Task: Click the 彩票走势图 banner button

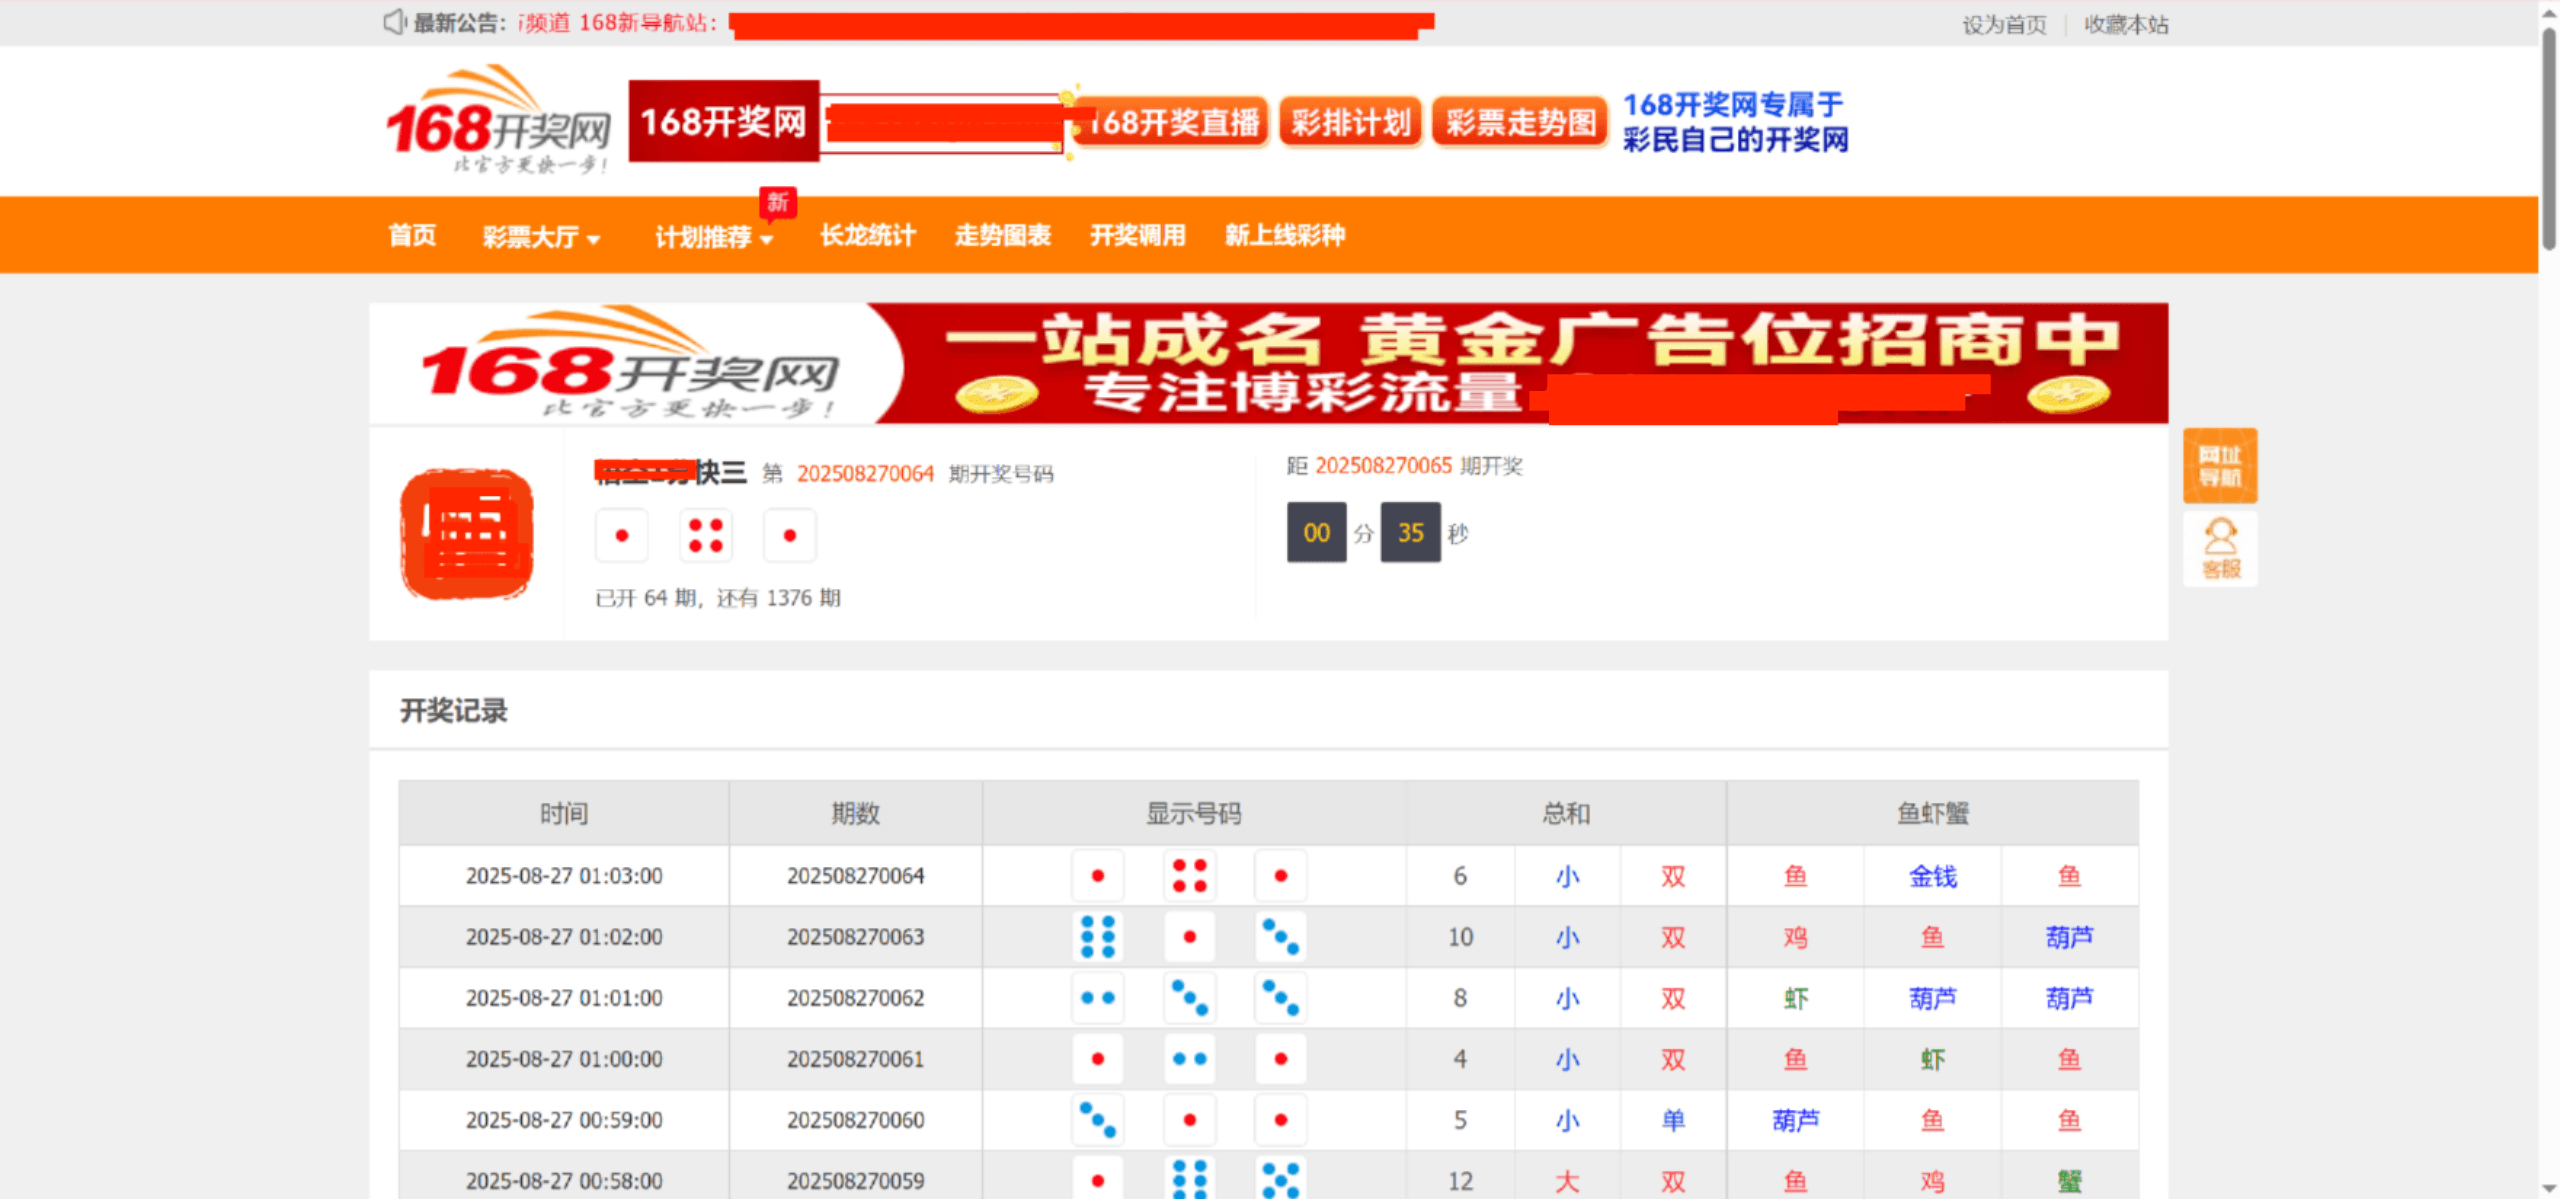Action: click(1519, 123)
